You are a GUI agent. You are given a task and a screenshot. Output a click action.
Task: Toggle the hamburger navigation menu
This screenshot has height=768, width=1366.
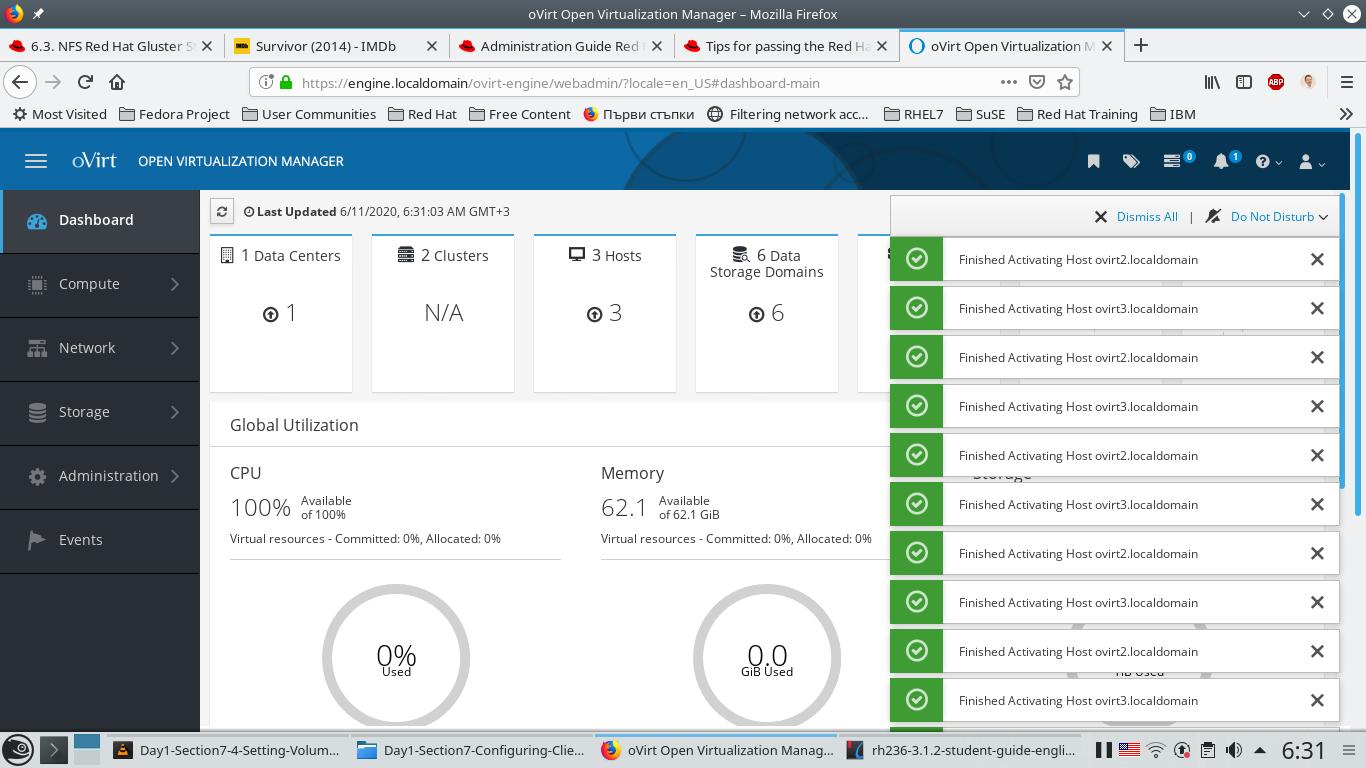36,161
